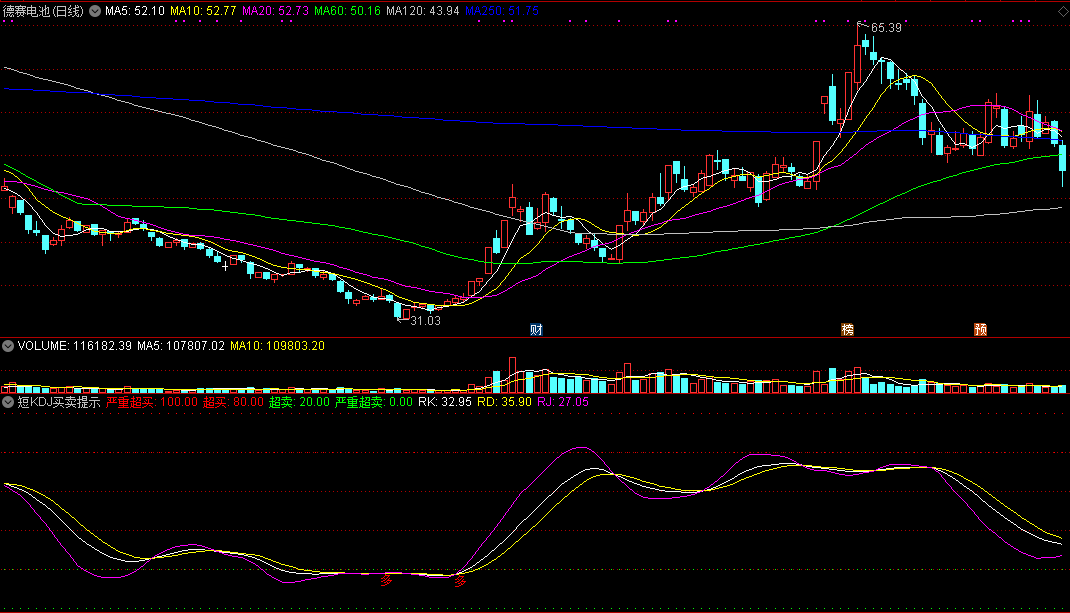The image size is (1070, 613).
Task: Select volume MA5: 107807.02 label
Action: [181, 346]
